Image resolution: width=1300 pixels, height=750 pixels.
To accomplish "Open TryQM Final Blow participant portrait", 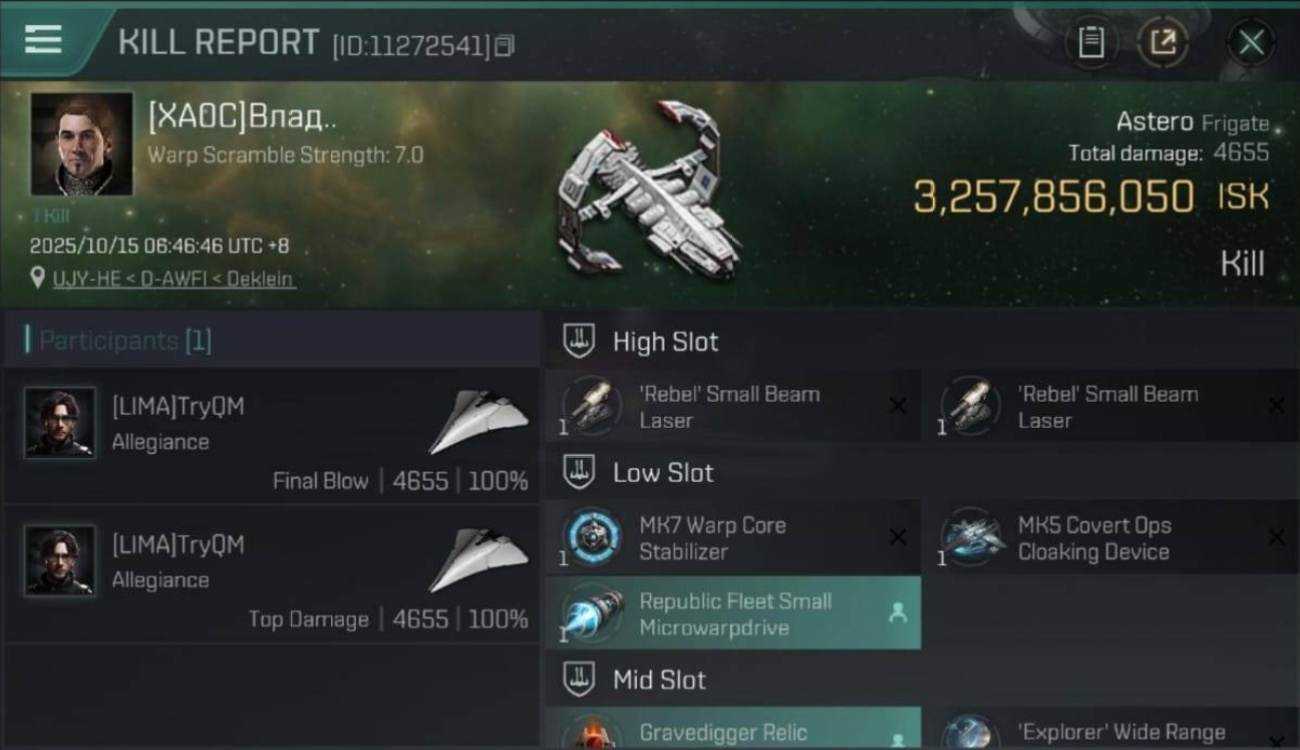I will (60, 423).
